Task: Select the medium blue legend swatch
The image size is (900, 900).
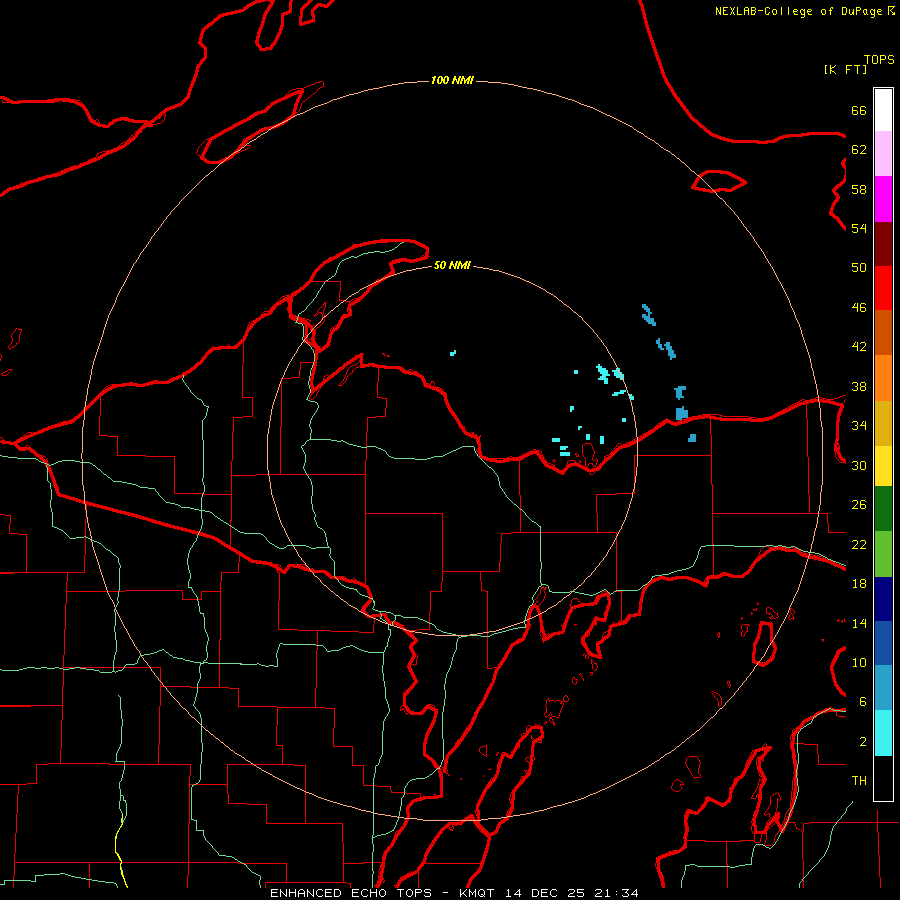Action: click(883, 643)
